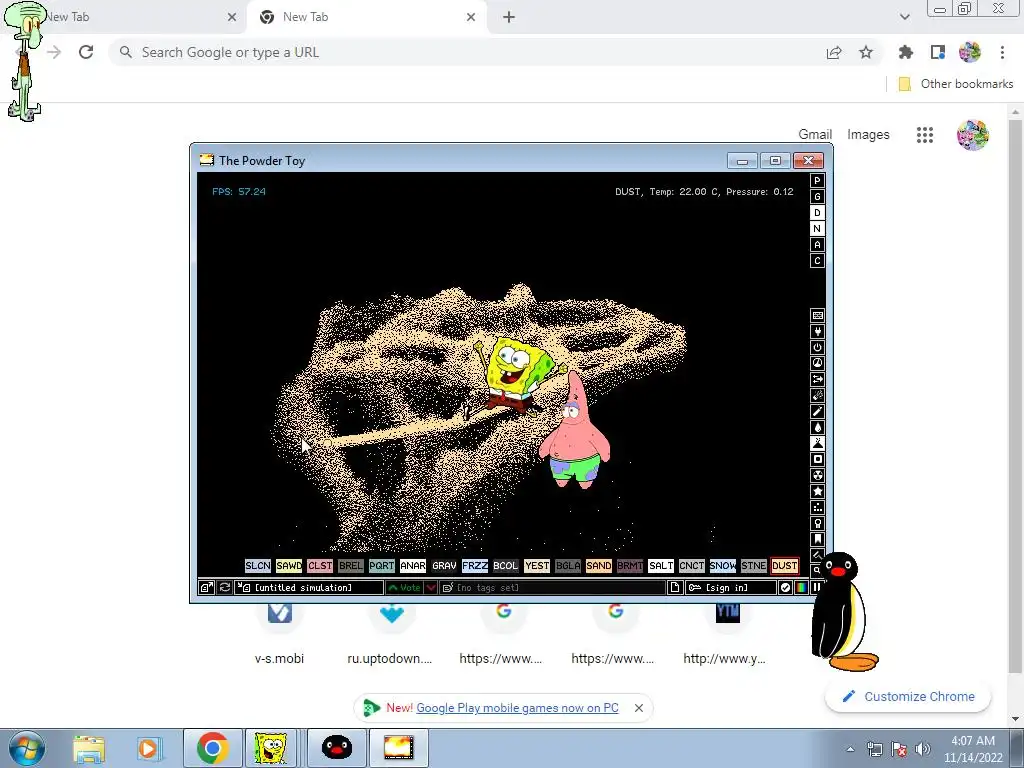Open the Special category star icon
Image resolution: width=1024 pixels, height=768 pixels.
pyautogui.click(x=817, y=491)
